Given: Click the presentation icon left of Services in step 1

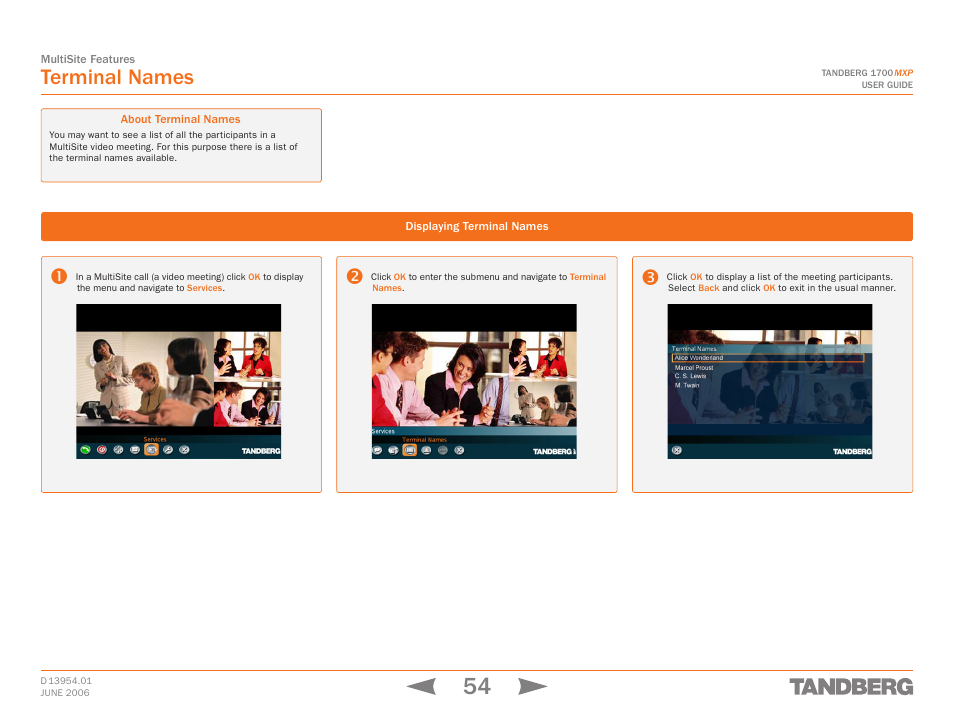Looking at the screenshot, I should (135, 450).
